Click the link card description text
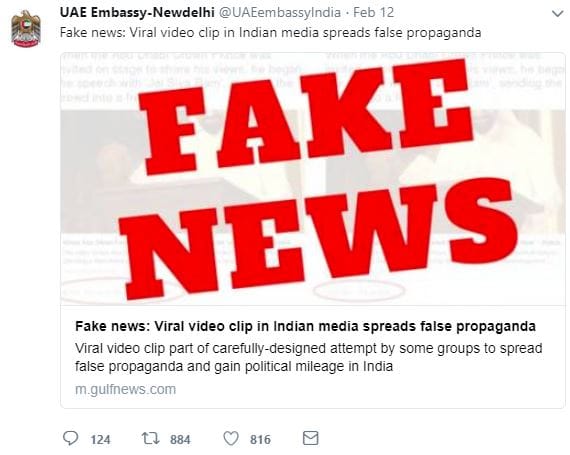 point(309,357)
